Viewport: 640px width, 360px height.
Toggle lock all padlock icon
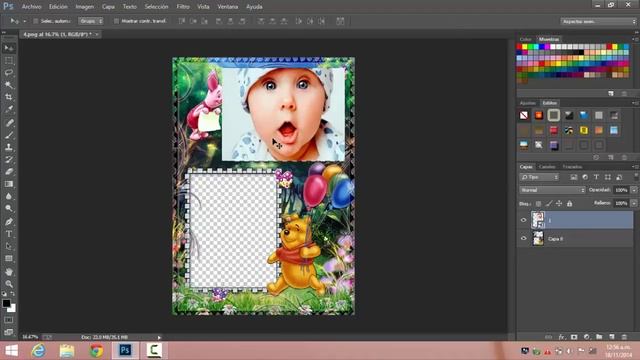(x=569, y=203)
